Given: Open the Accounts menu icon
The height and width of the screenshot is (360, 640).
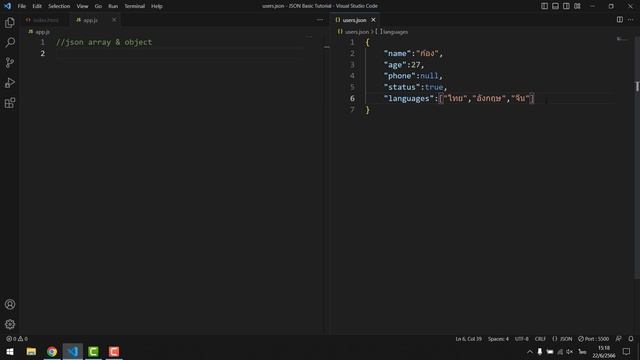Looking at the screenshot, I should (x=10, y=304).
